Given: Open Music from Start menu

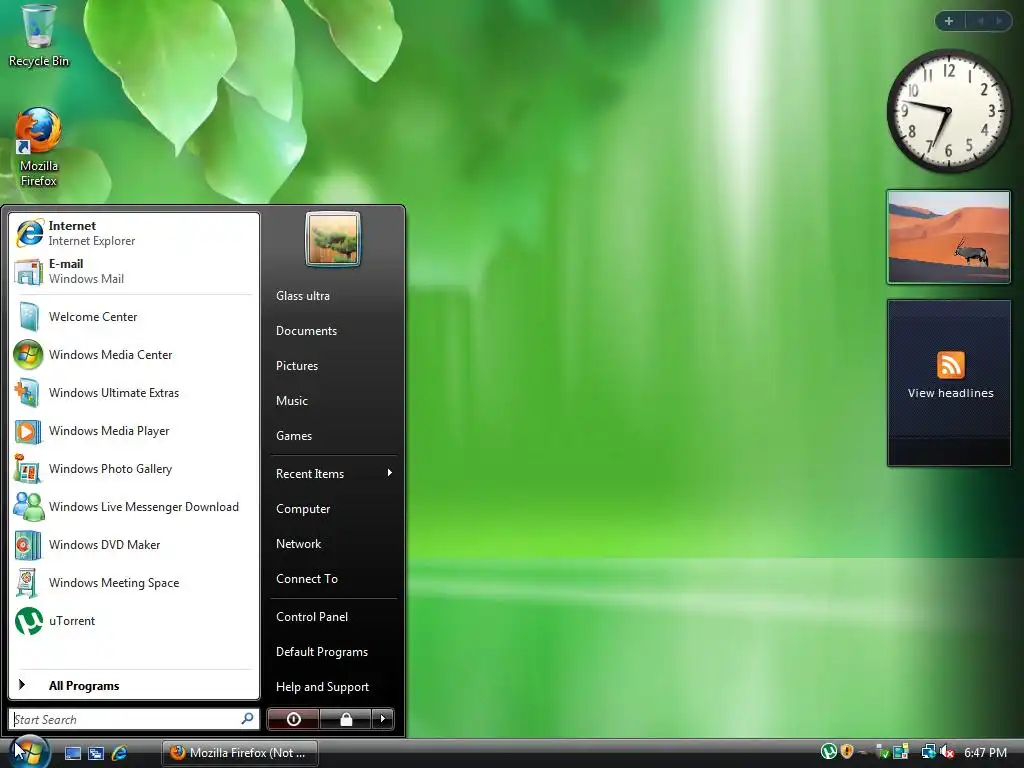Looking at the screenshot, I should pos(333,401).
